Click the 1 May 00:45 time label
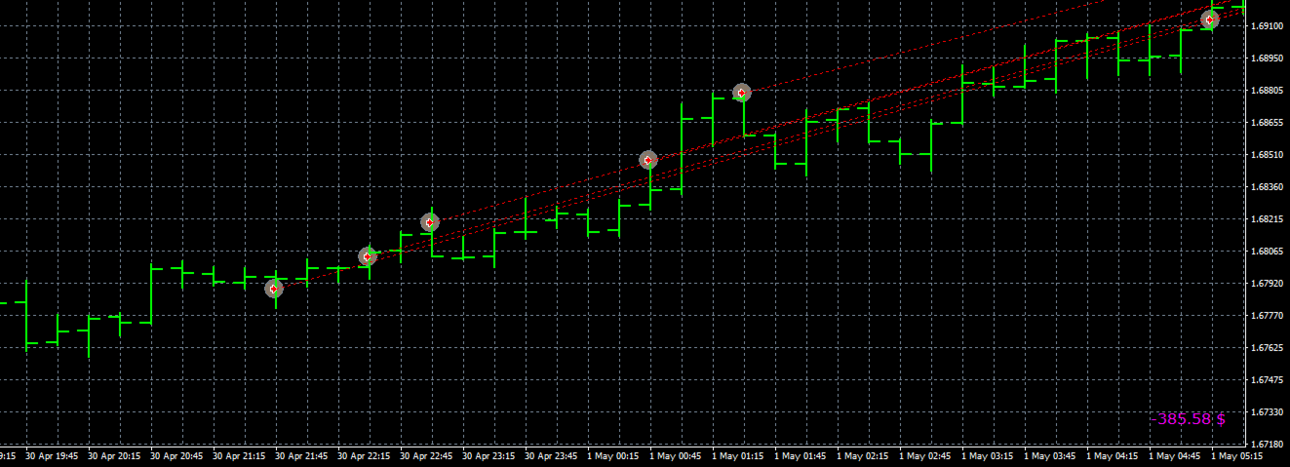 676,456
